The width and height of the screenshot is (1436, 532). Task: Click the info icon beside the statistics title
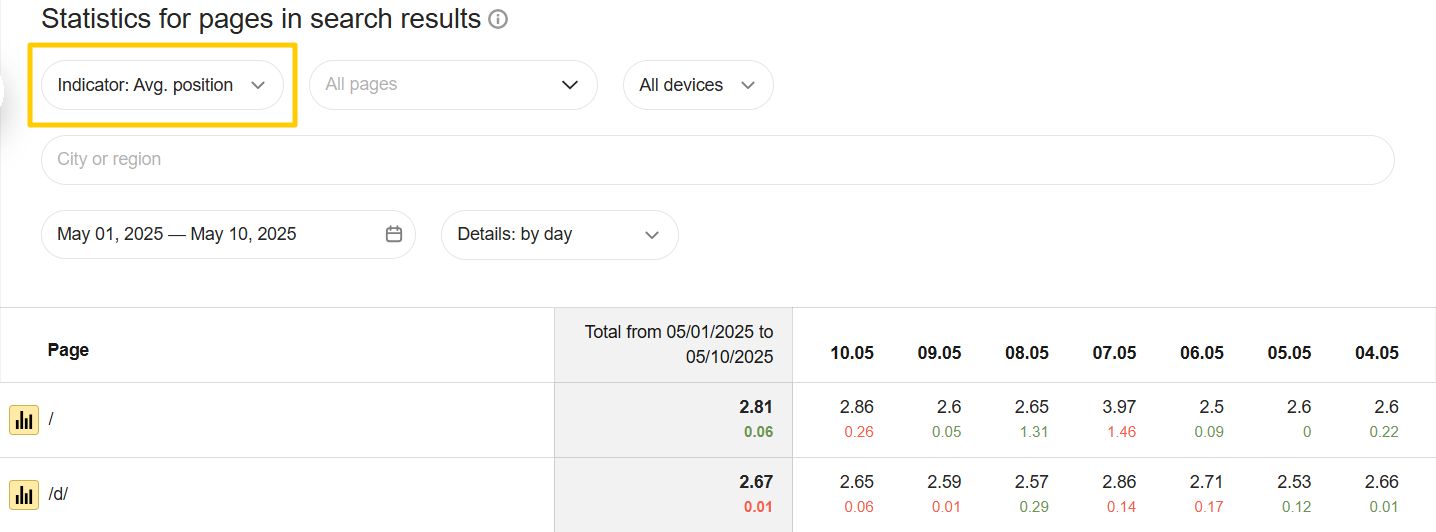click(x=498, y=19)
